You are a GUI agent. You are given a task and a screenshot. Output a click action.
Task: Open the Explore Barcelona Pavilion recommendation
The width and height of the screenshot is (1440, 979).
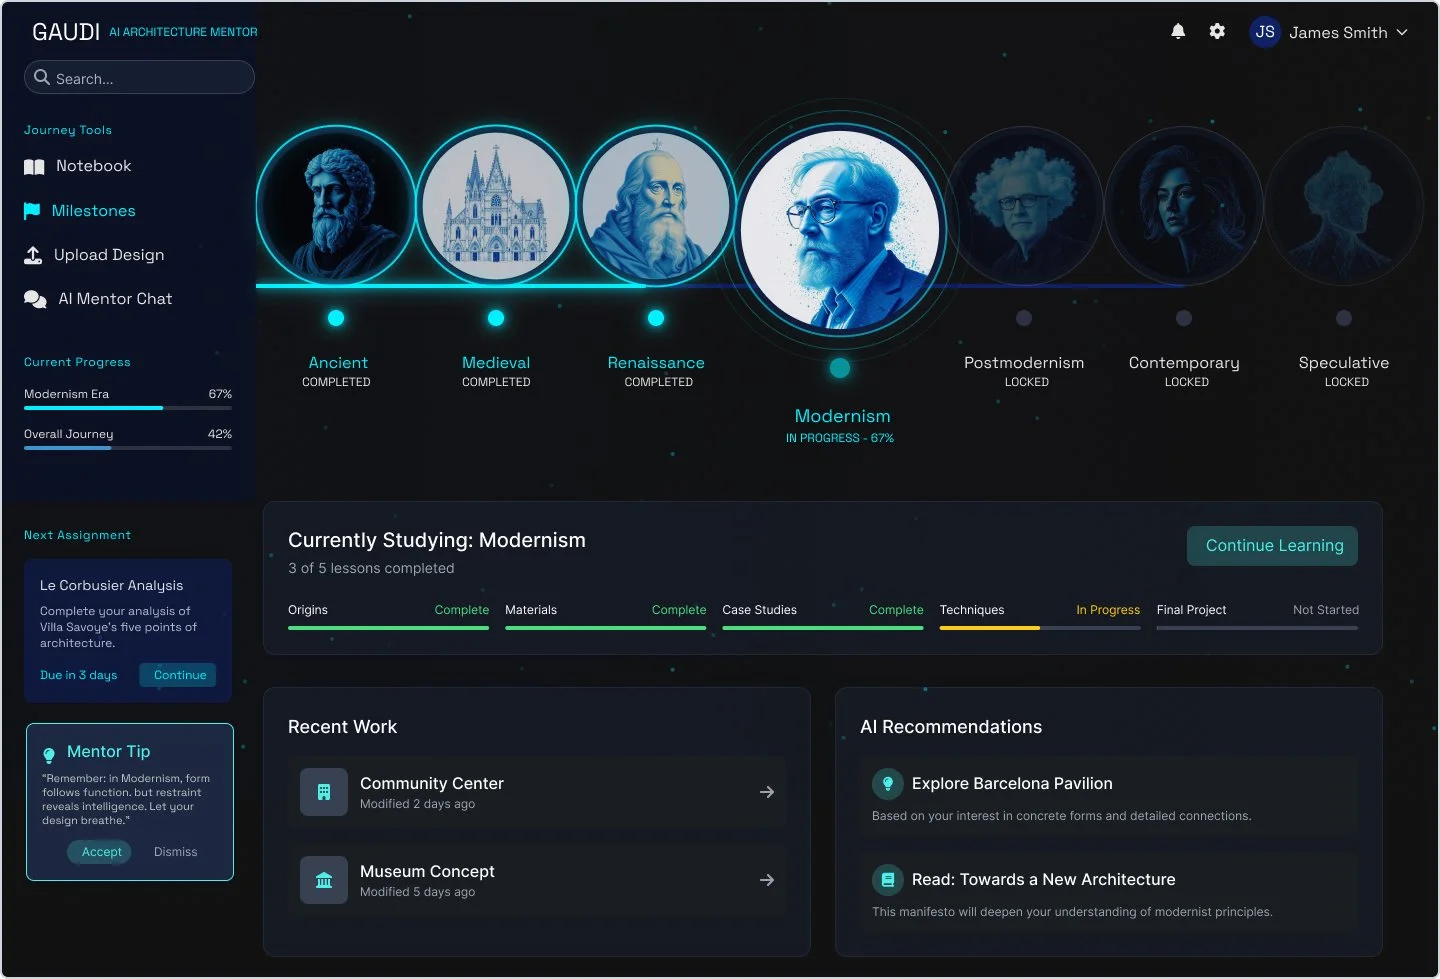1109,798
